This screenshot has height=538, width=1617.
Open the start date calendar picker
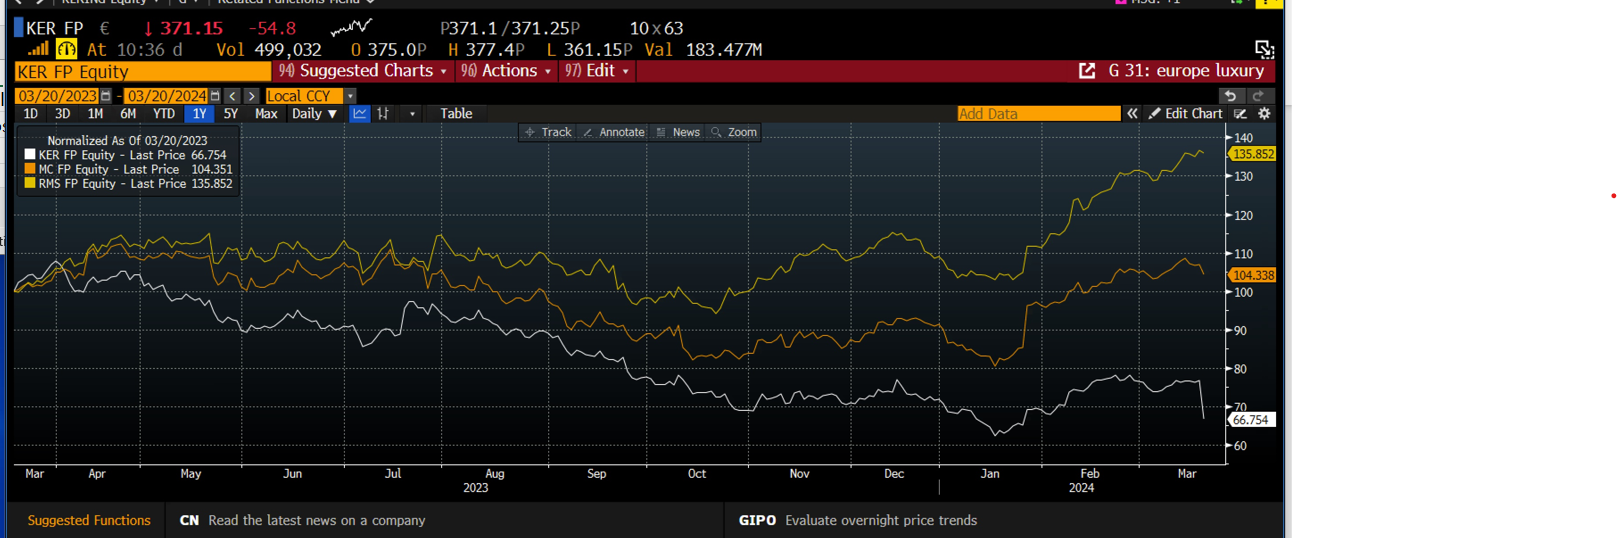[x=106, y=96]
